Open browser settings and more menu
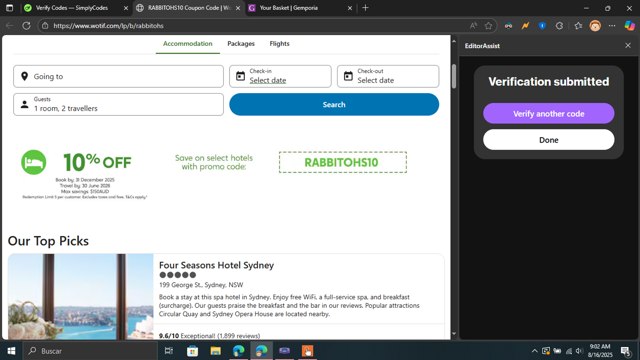The image size is (640, 360). point(612,26)
